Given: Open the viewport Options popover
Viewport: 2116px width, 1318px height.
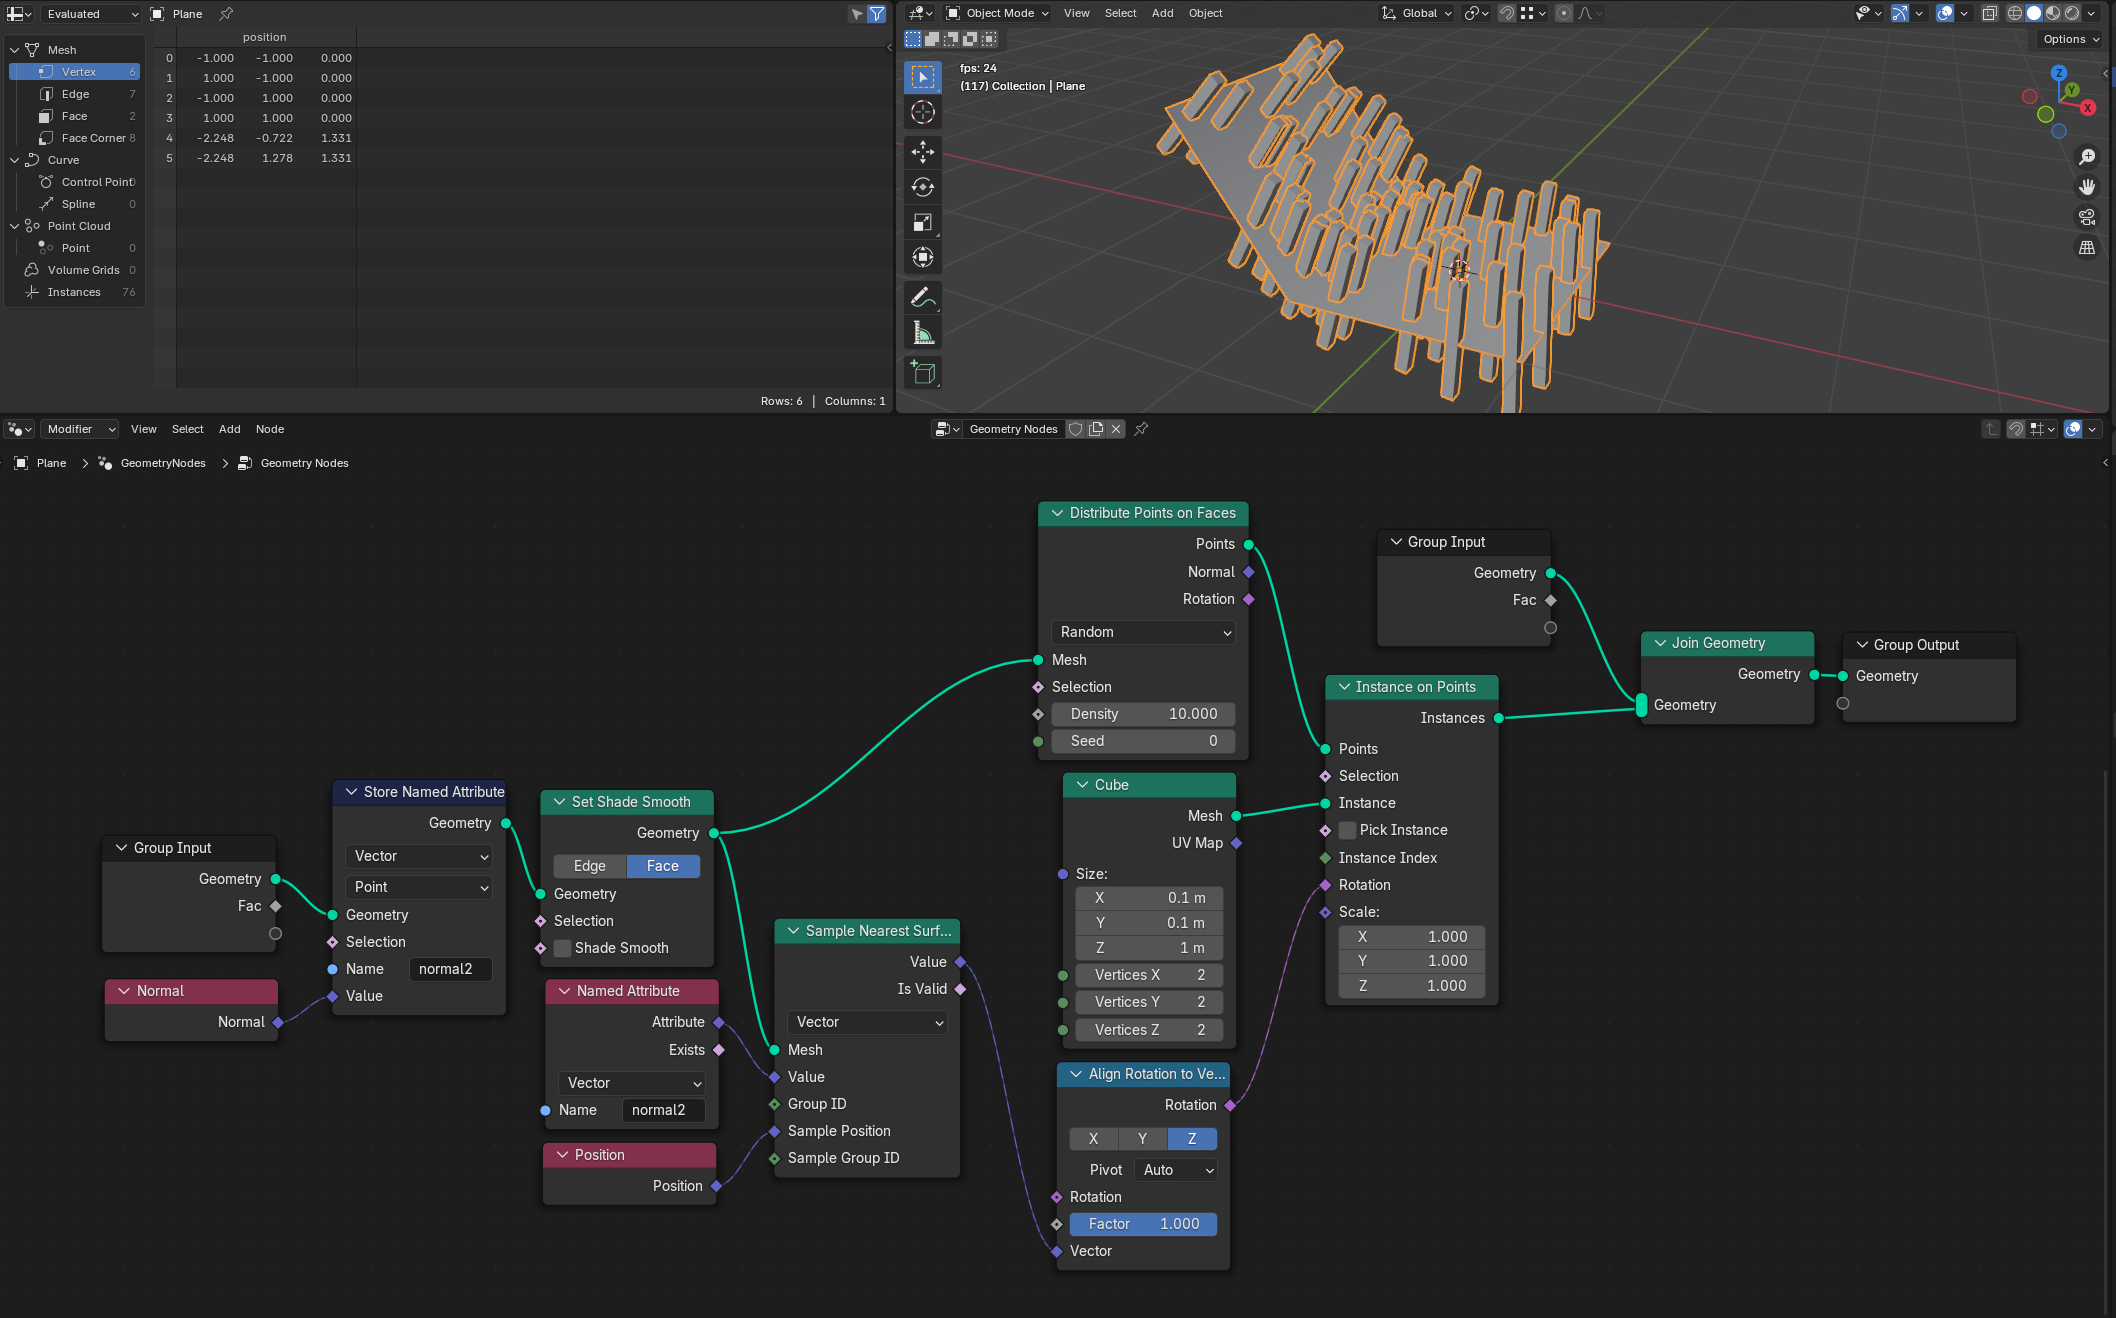Looking at the screenshot, I should (x=2071, y=39).
